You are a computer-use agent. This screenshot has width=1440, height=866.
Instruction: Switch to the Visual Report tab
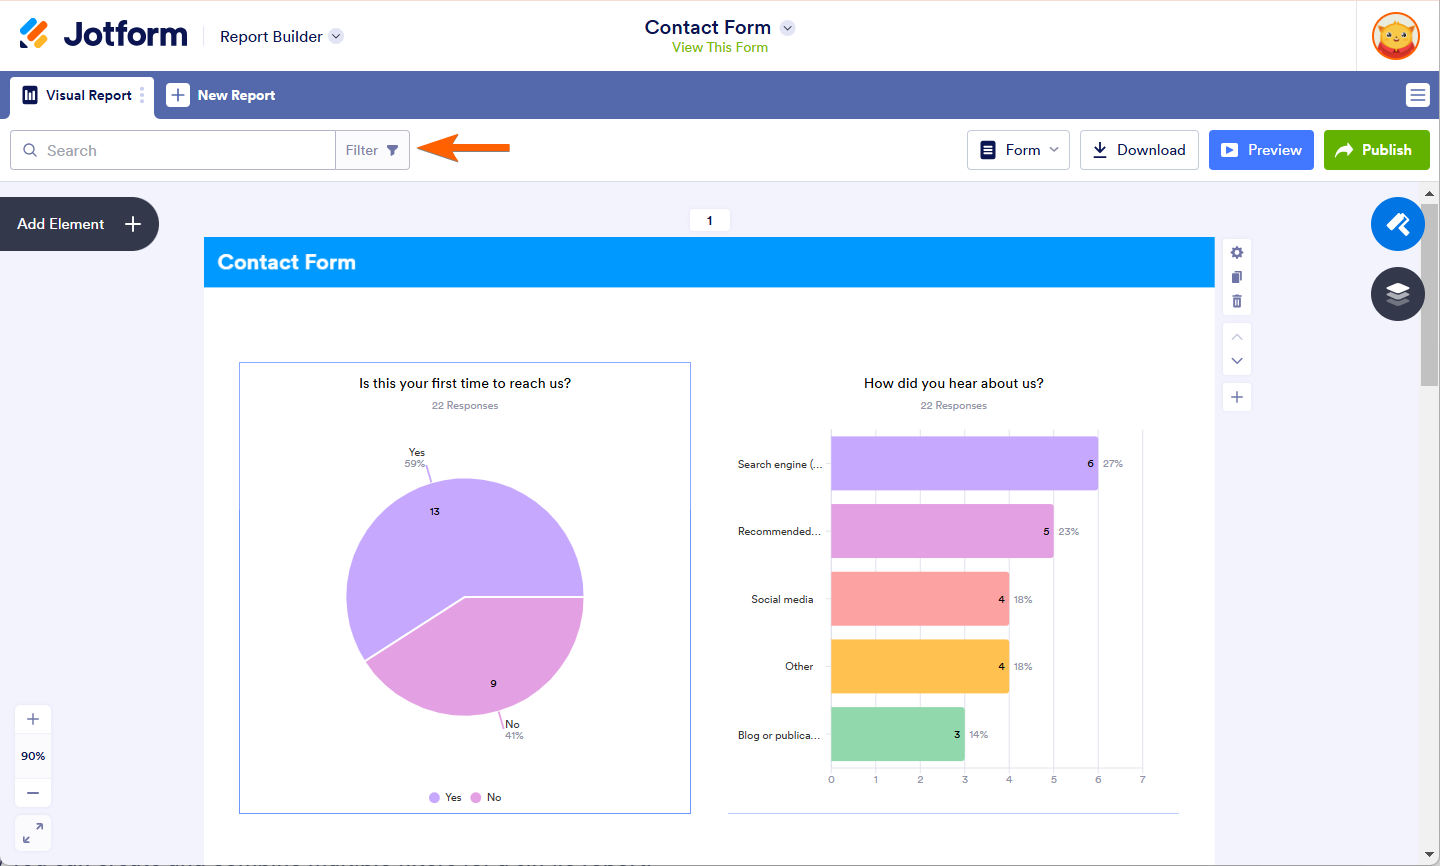coord(81,95)
